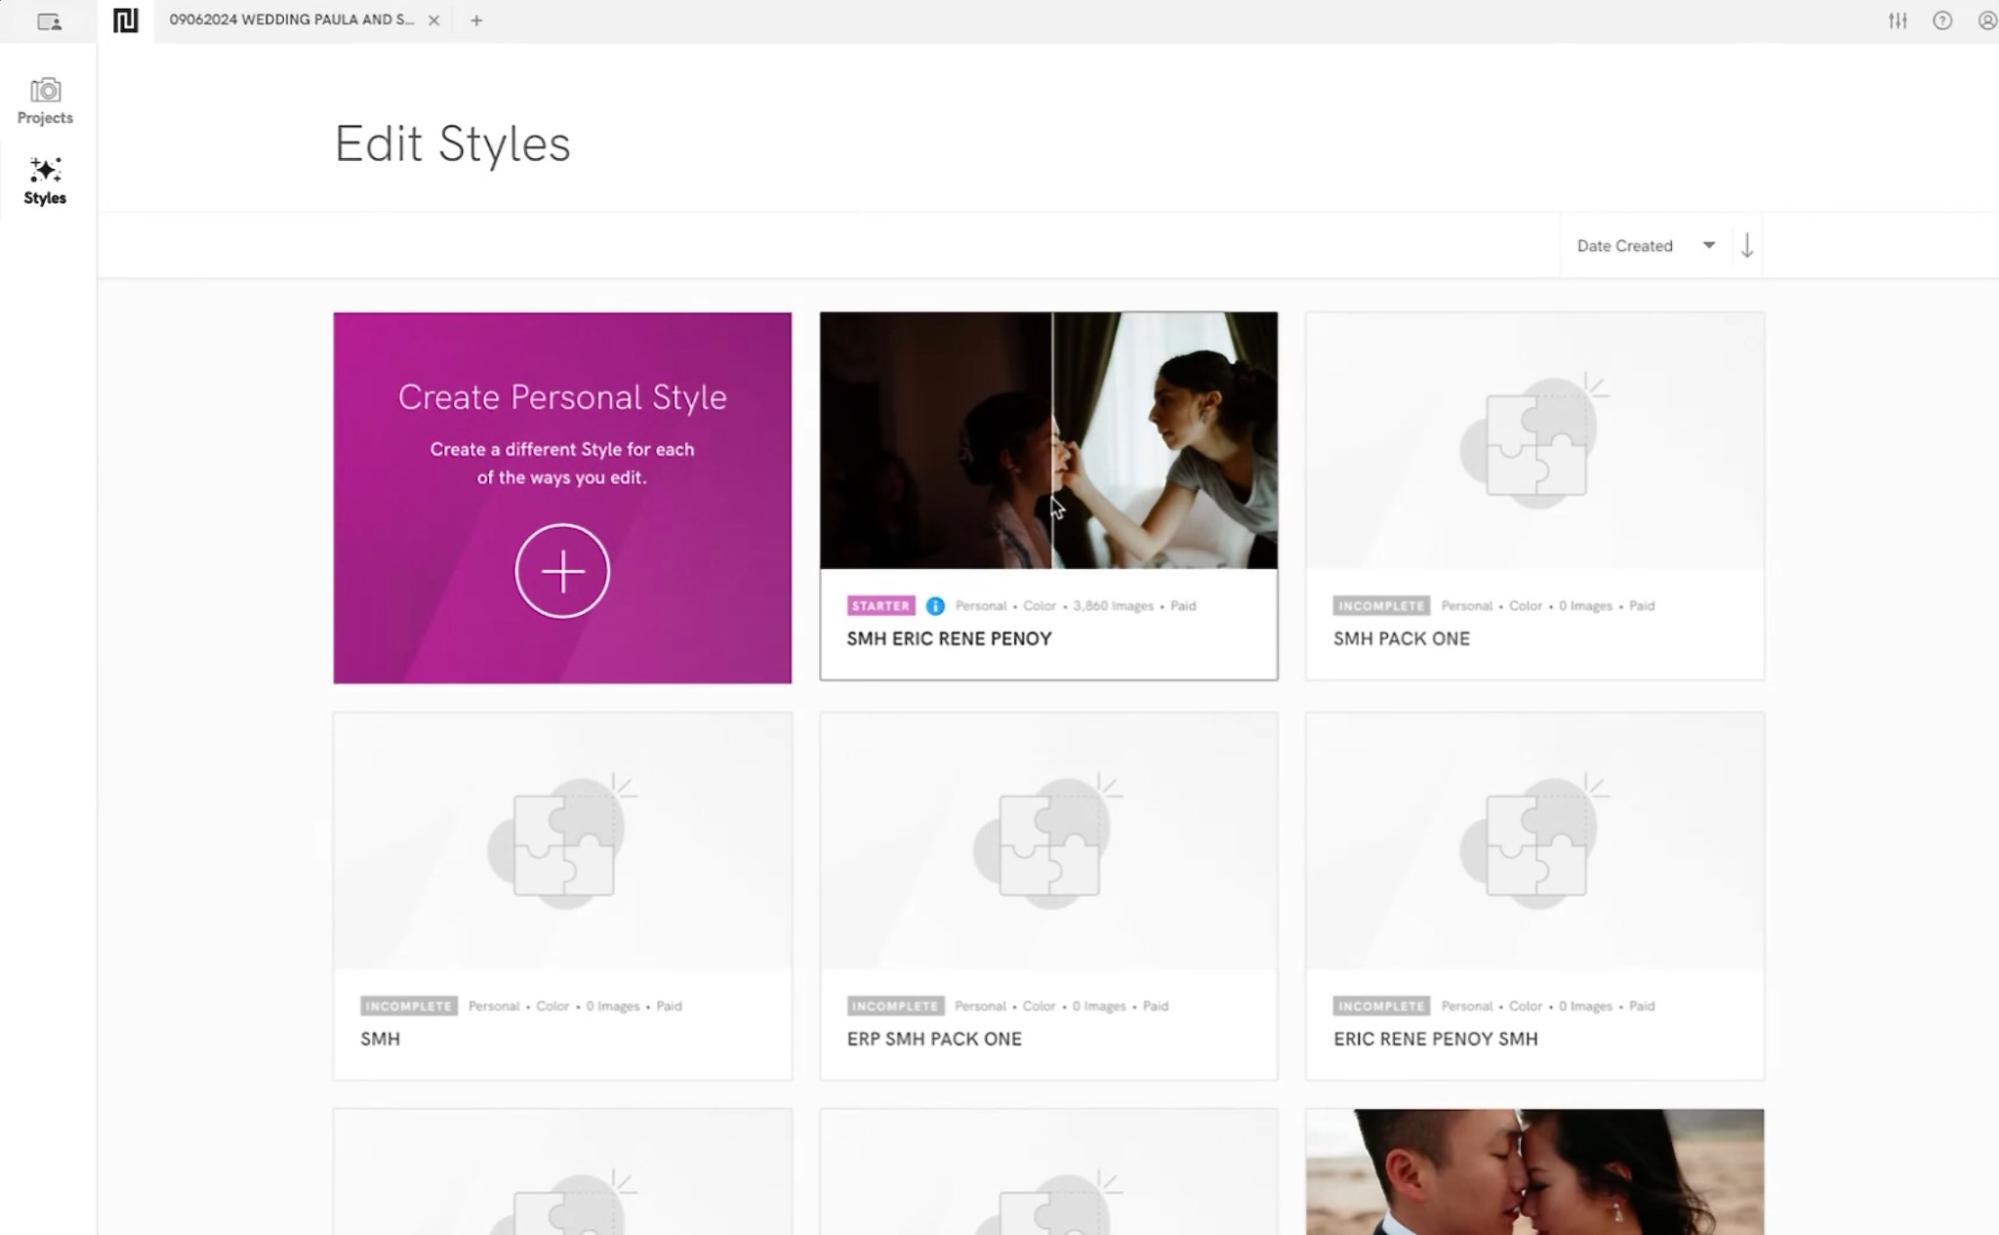This screenshot has width=1999, height=1235.
Task: Select the SMH PACK ONE style card
Action: pos(1535,496)
